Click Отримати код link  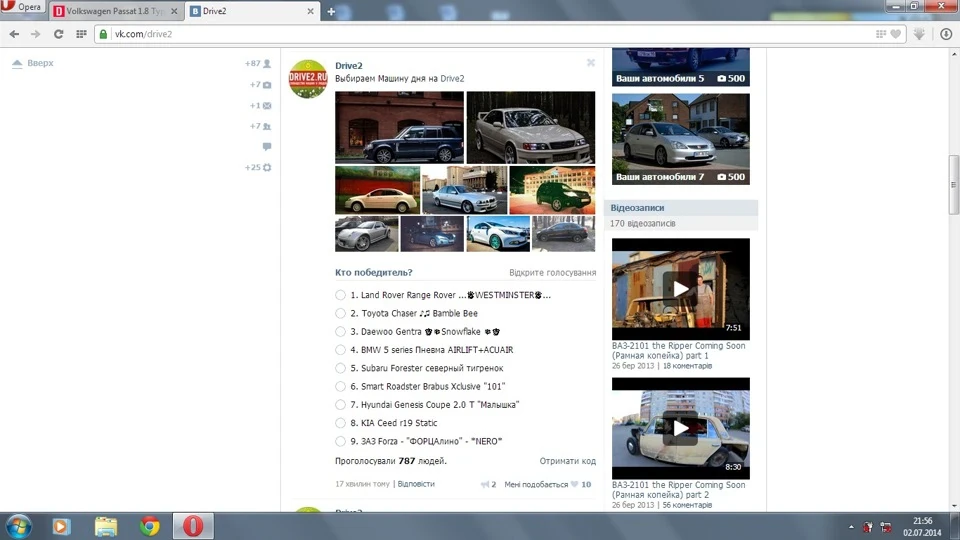pos(568,461)
